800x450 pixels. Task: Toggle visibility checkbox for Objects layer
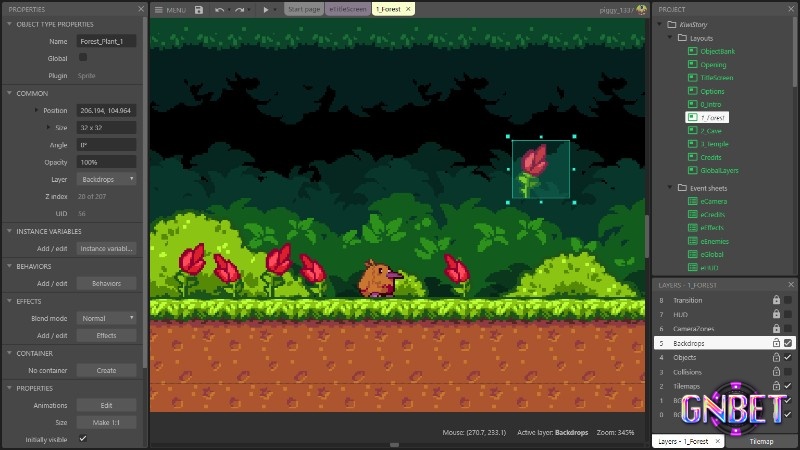coord(788,357)
